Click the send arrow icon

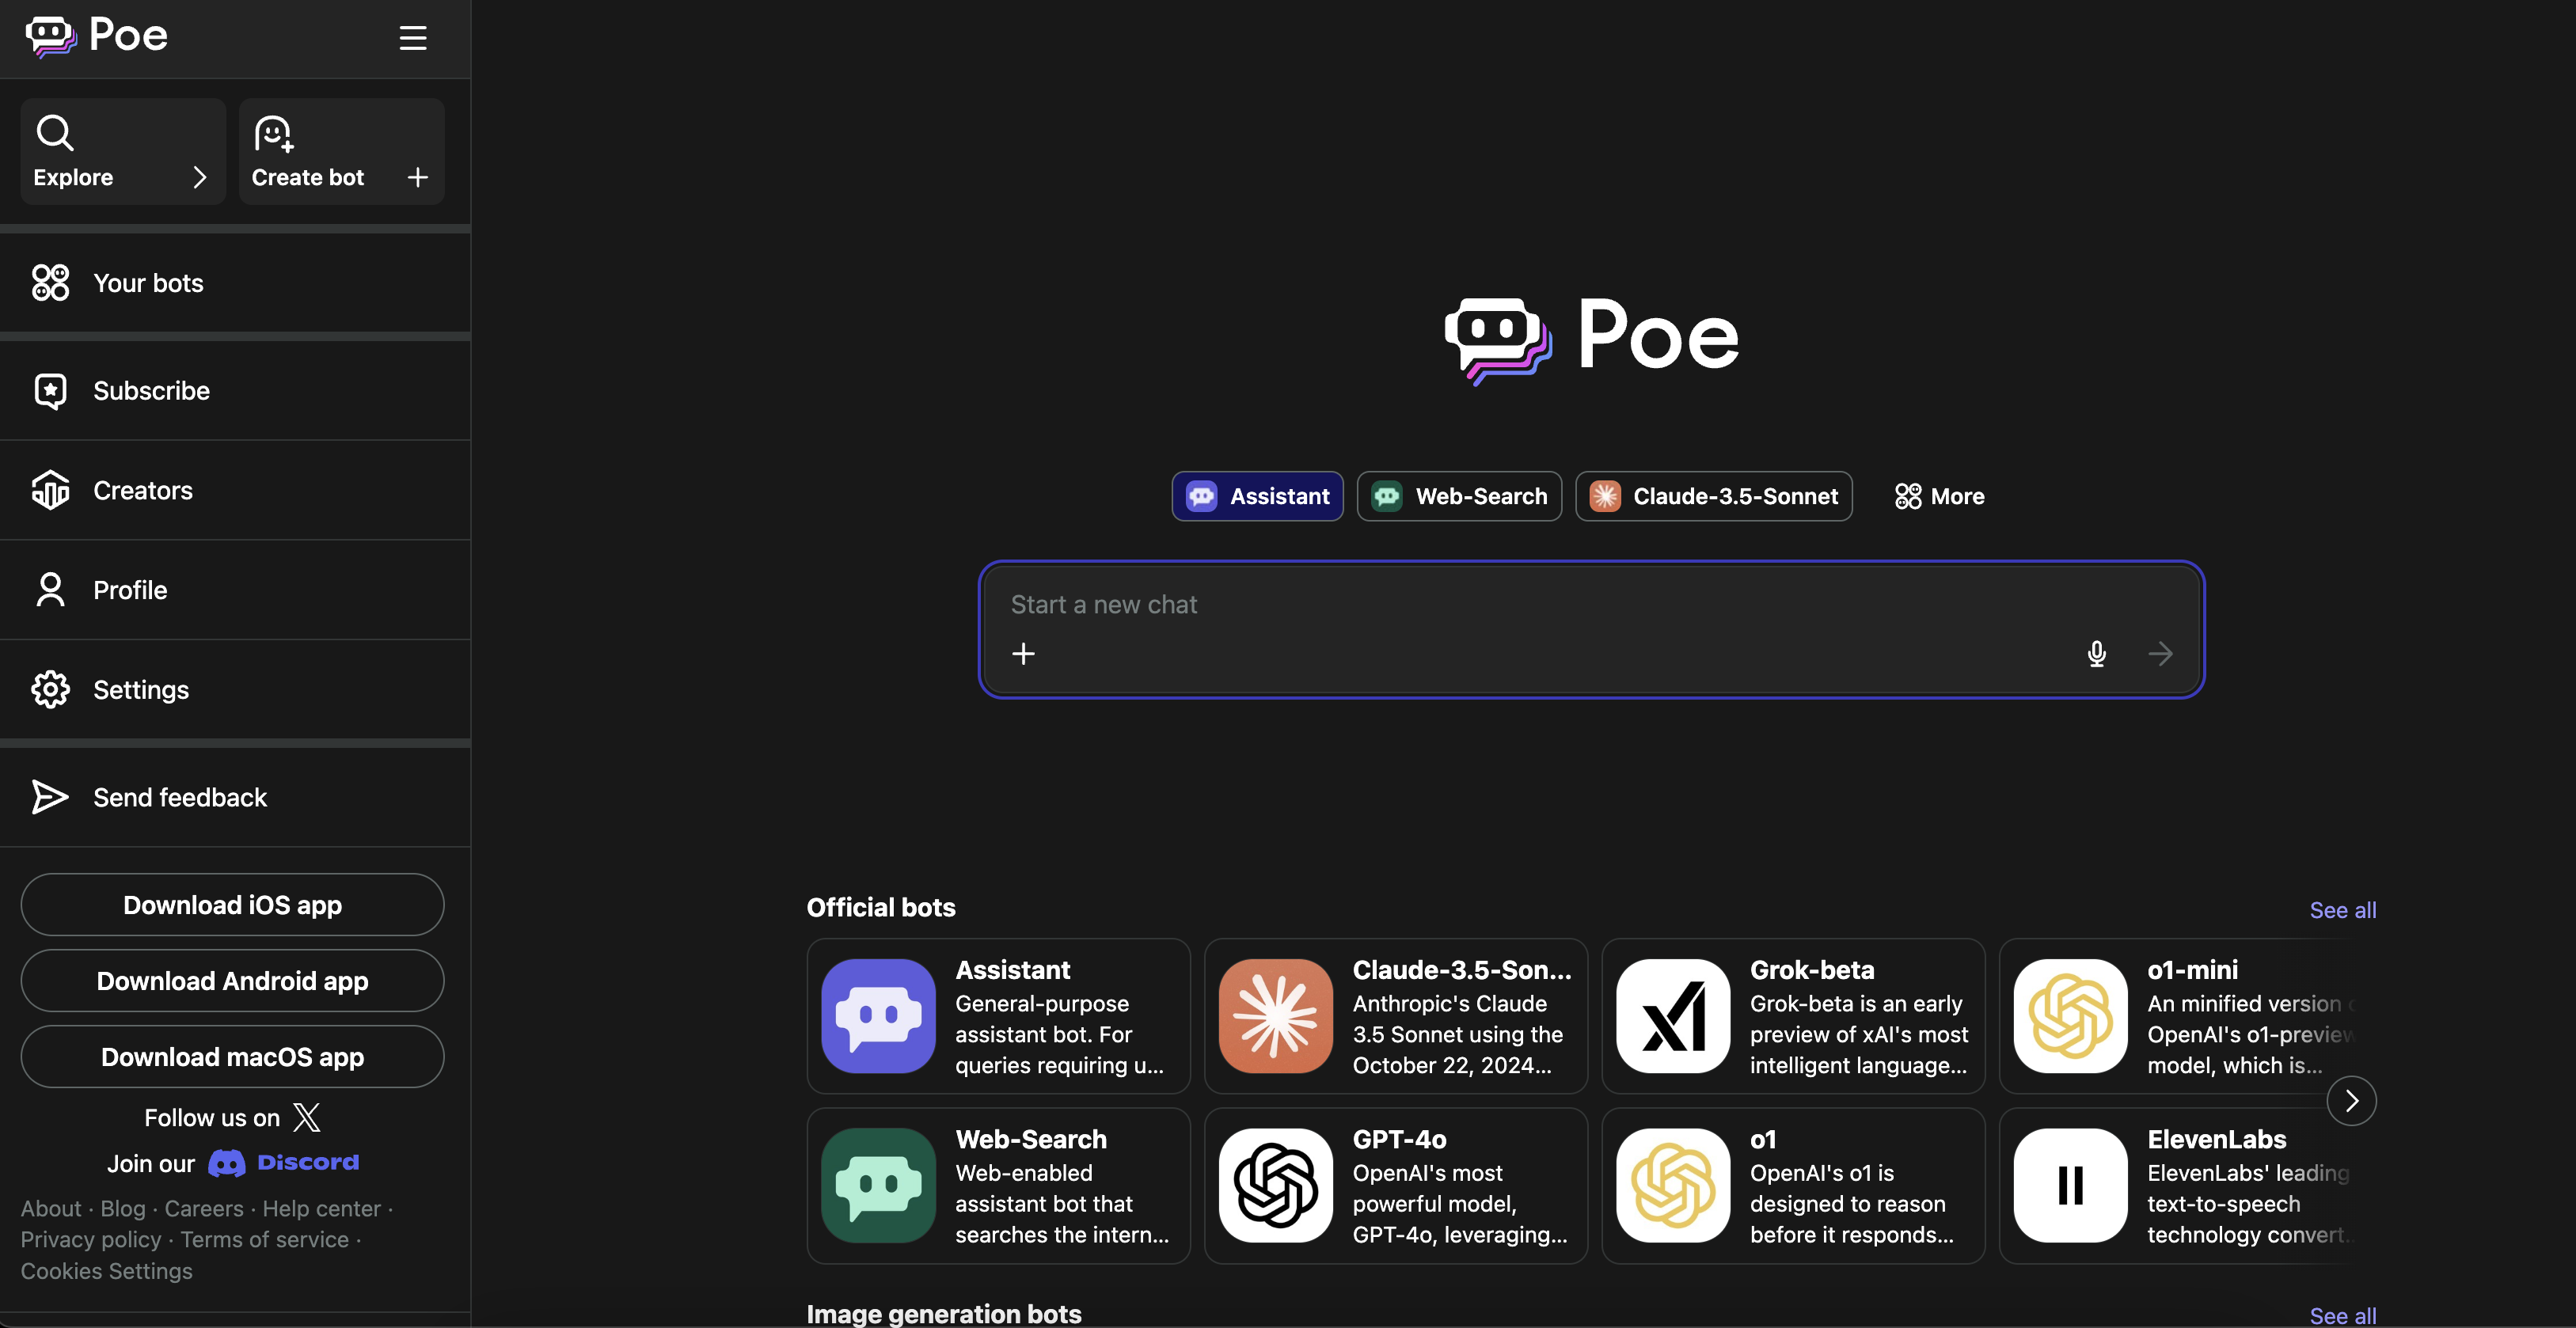pos(2160,654)
